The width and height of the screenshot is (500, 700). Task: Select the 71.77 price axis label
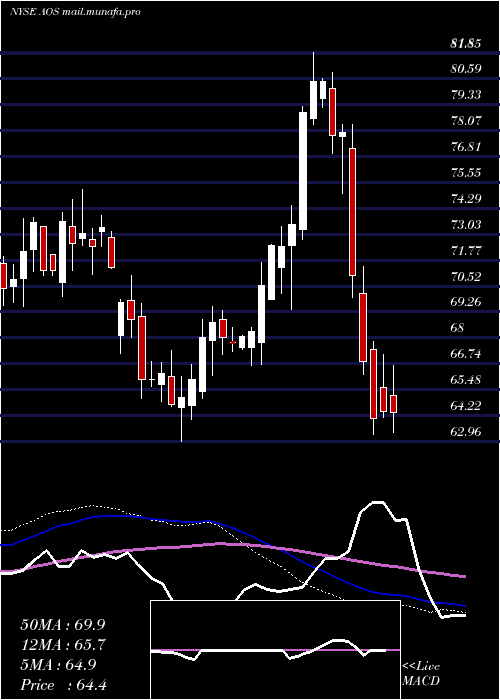click(466, 251)
